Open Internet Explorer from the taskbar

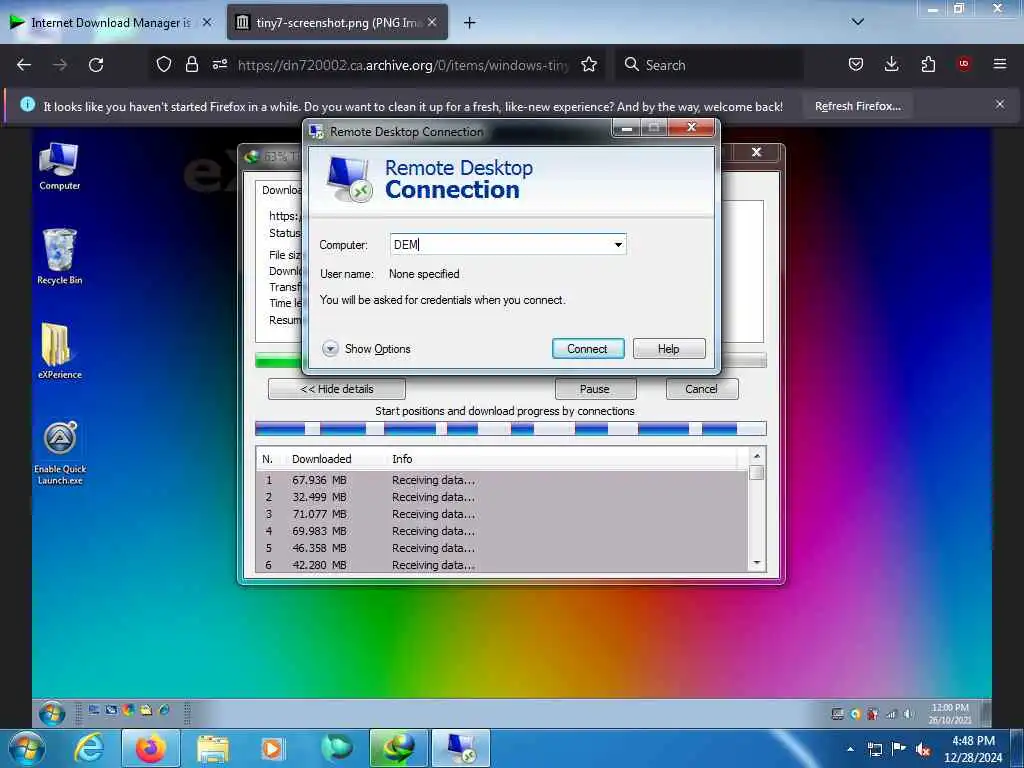(89, 748)
